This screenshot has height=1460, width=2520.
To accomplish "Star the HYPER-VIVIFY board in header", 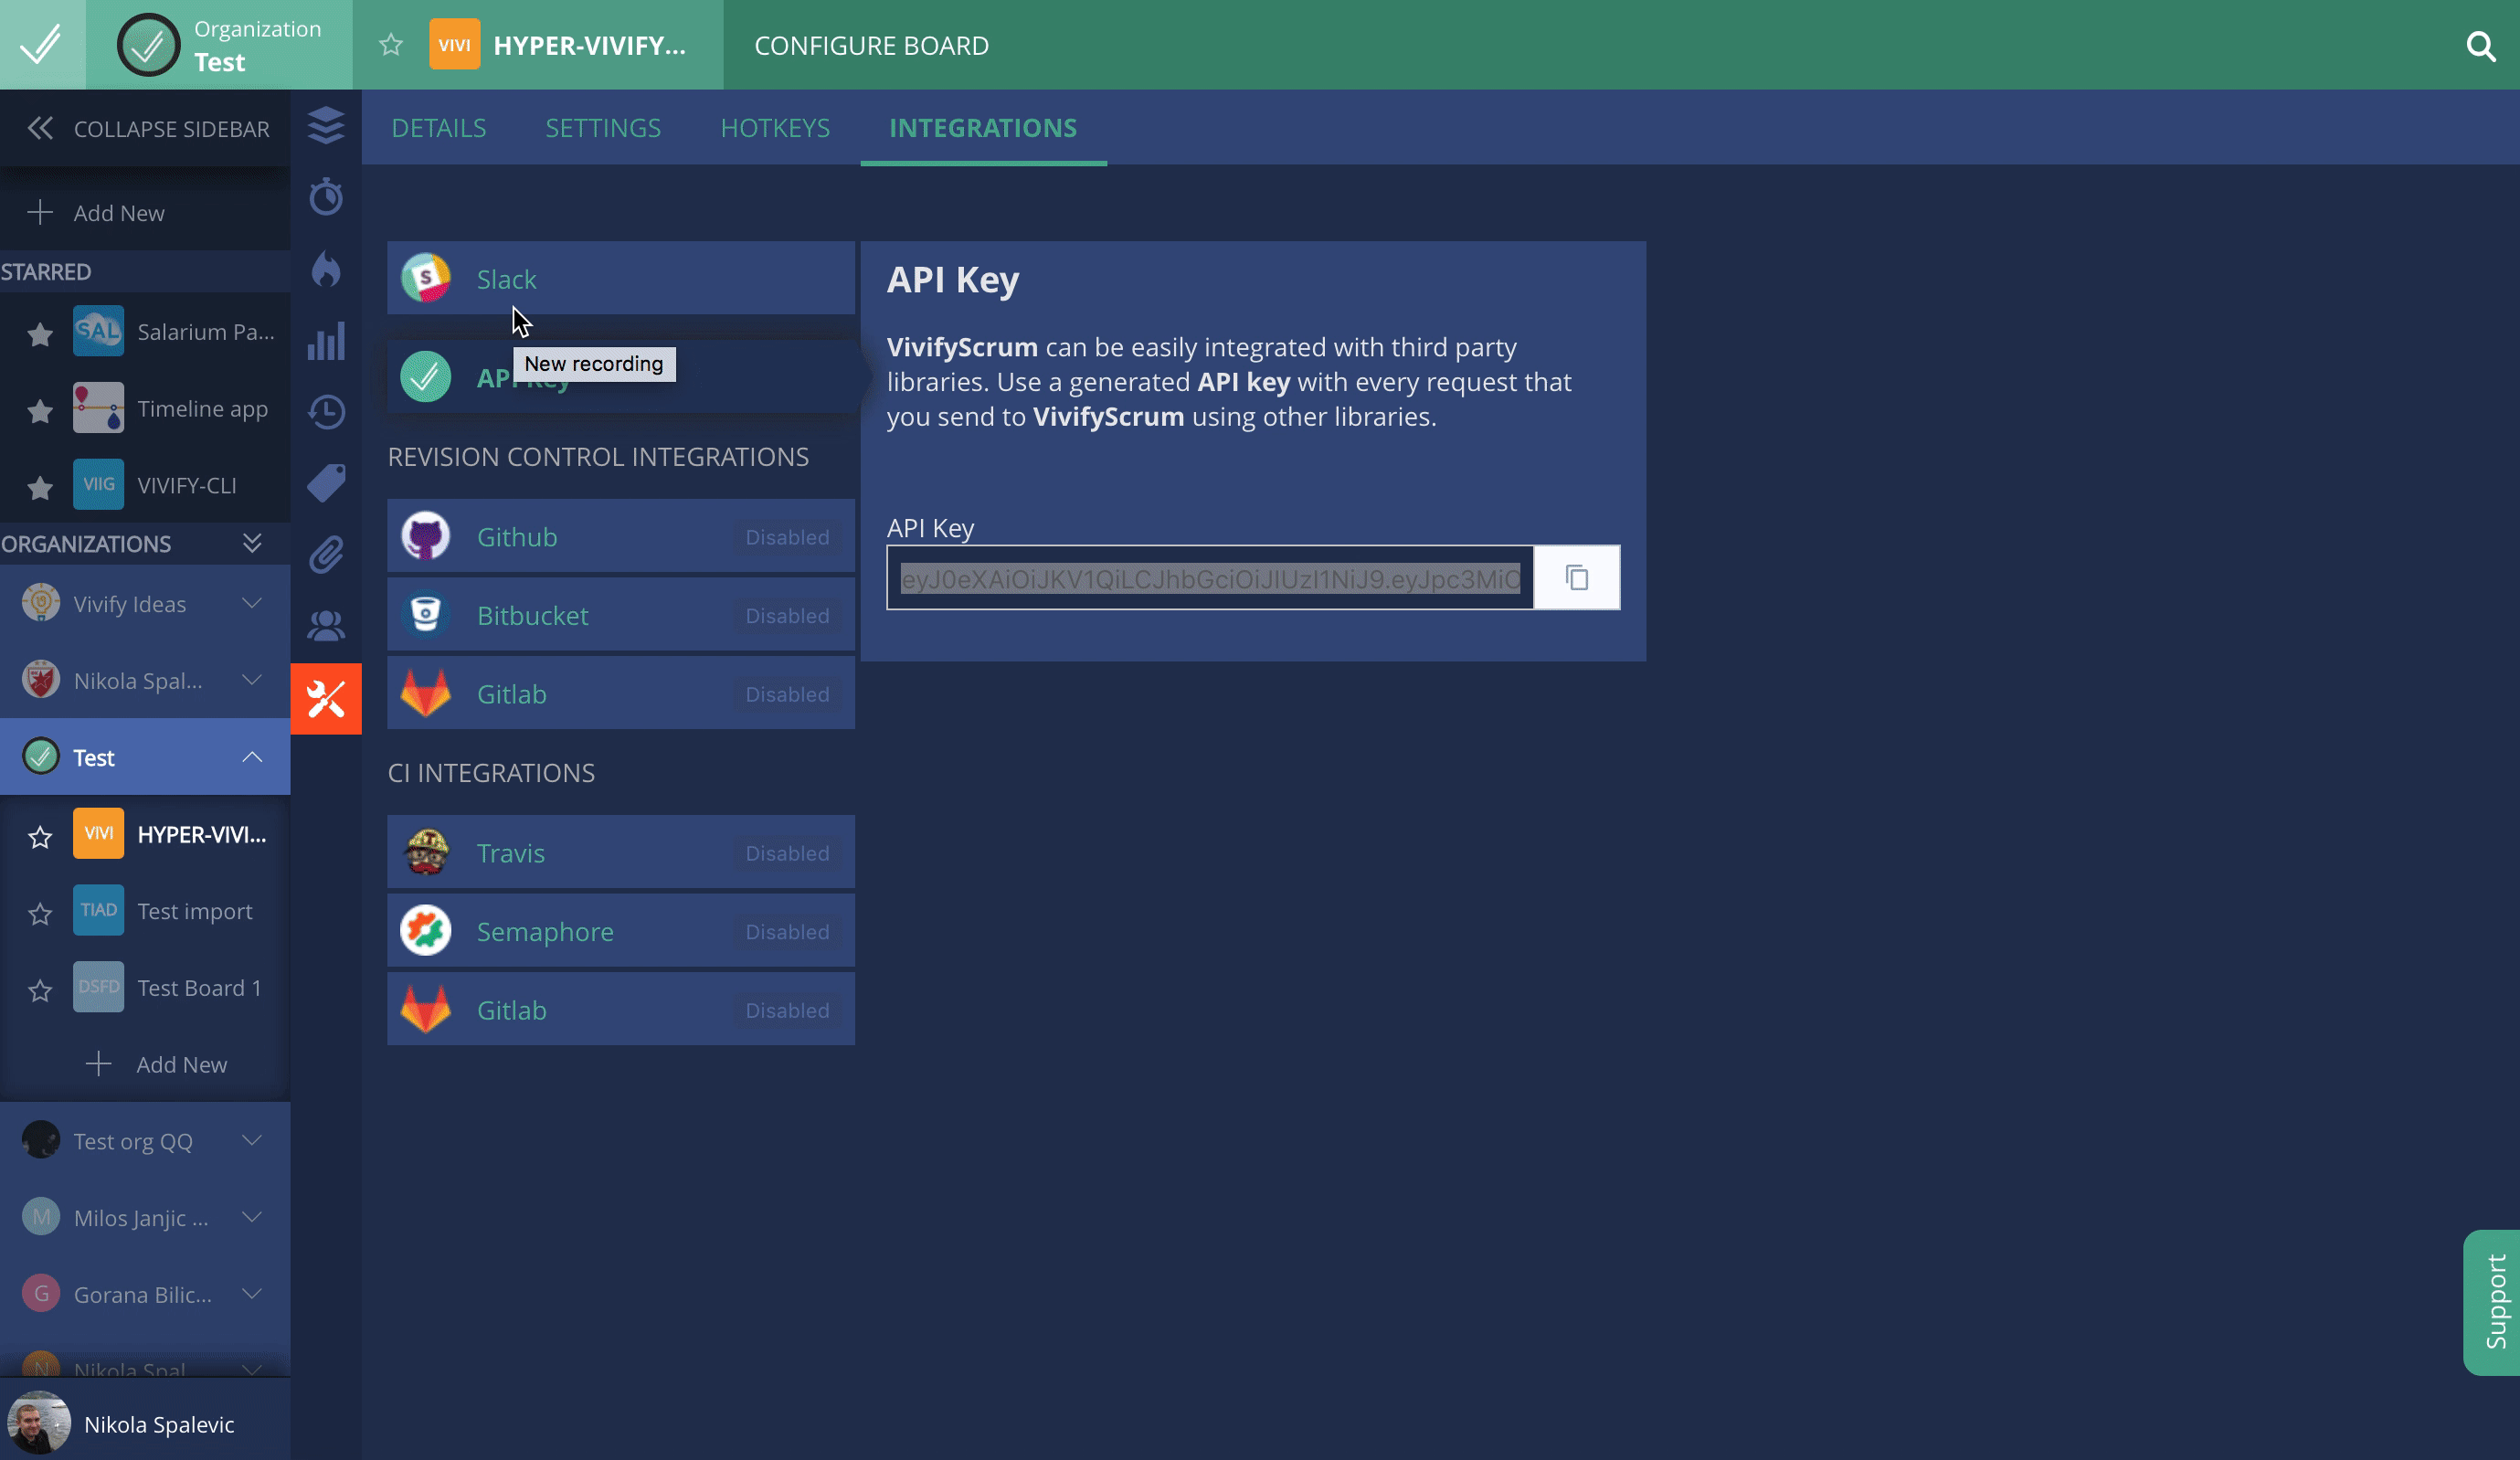I will tap(391, 45).
